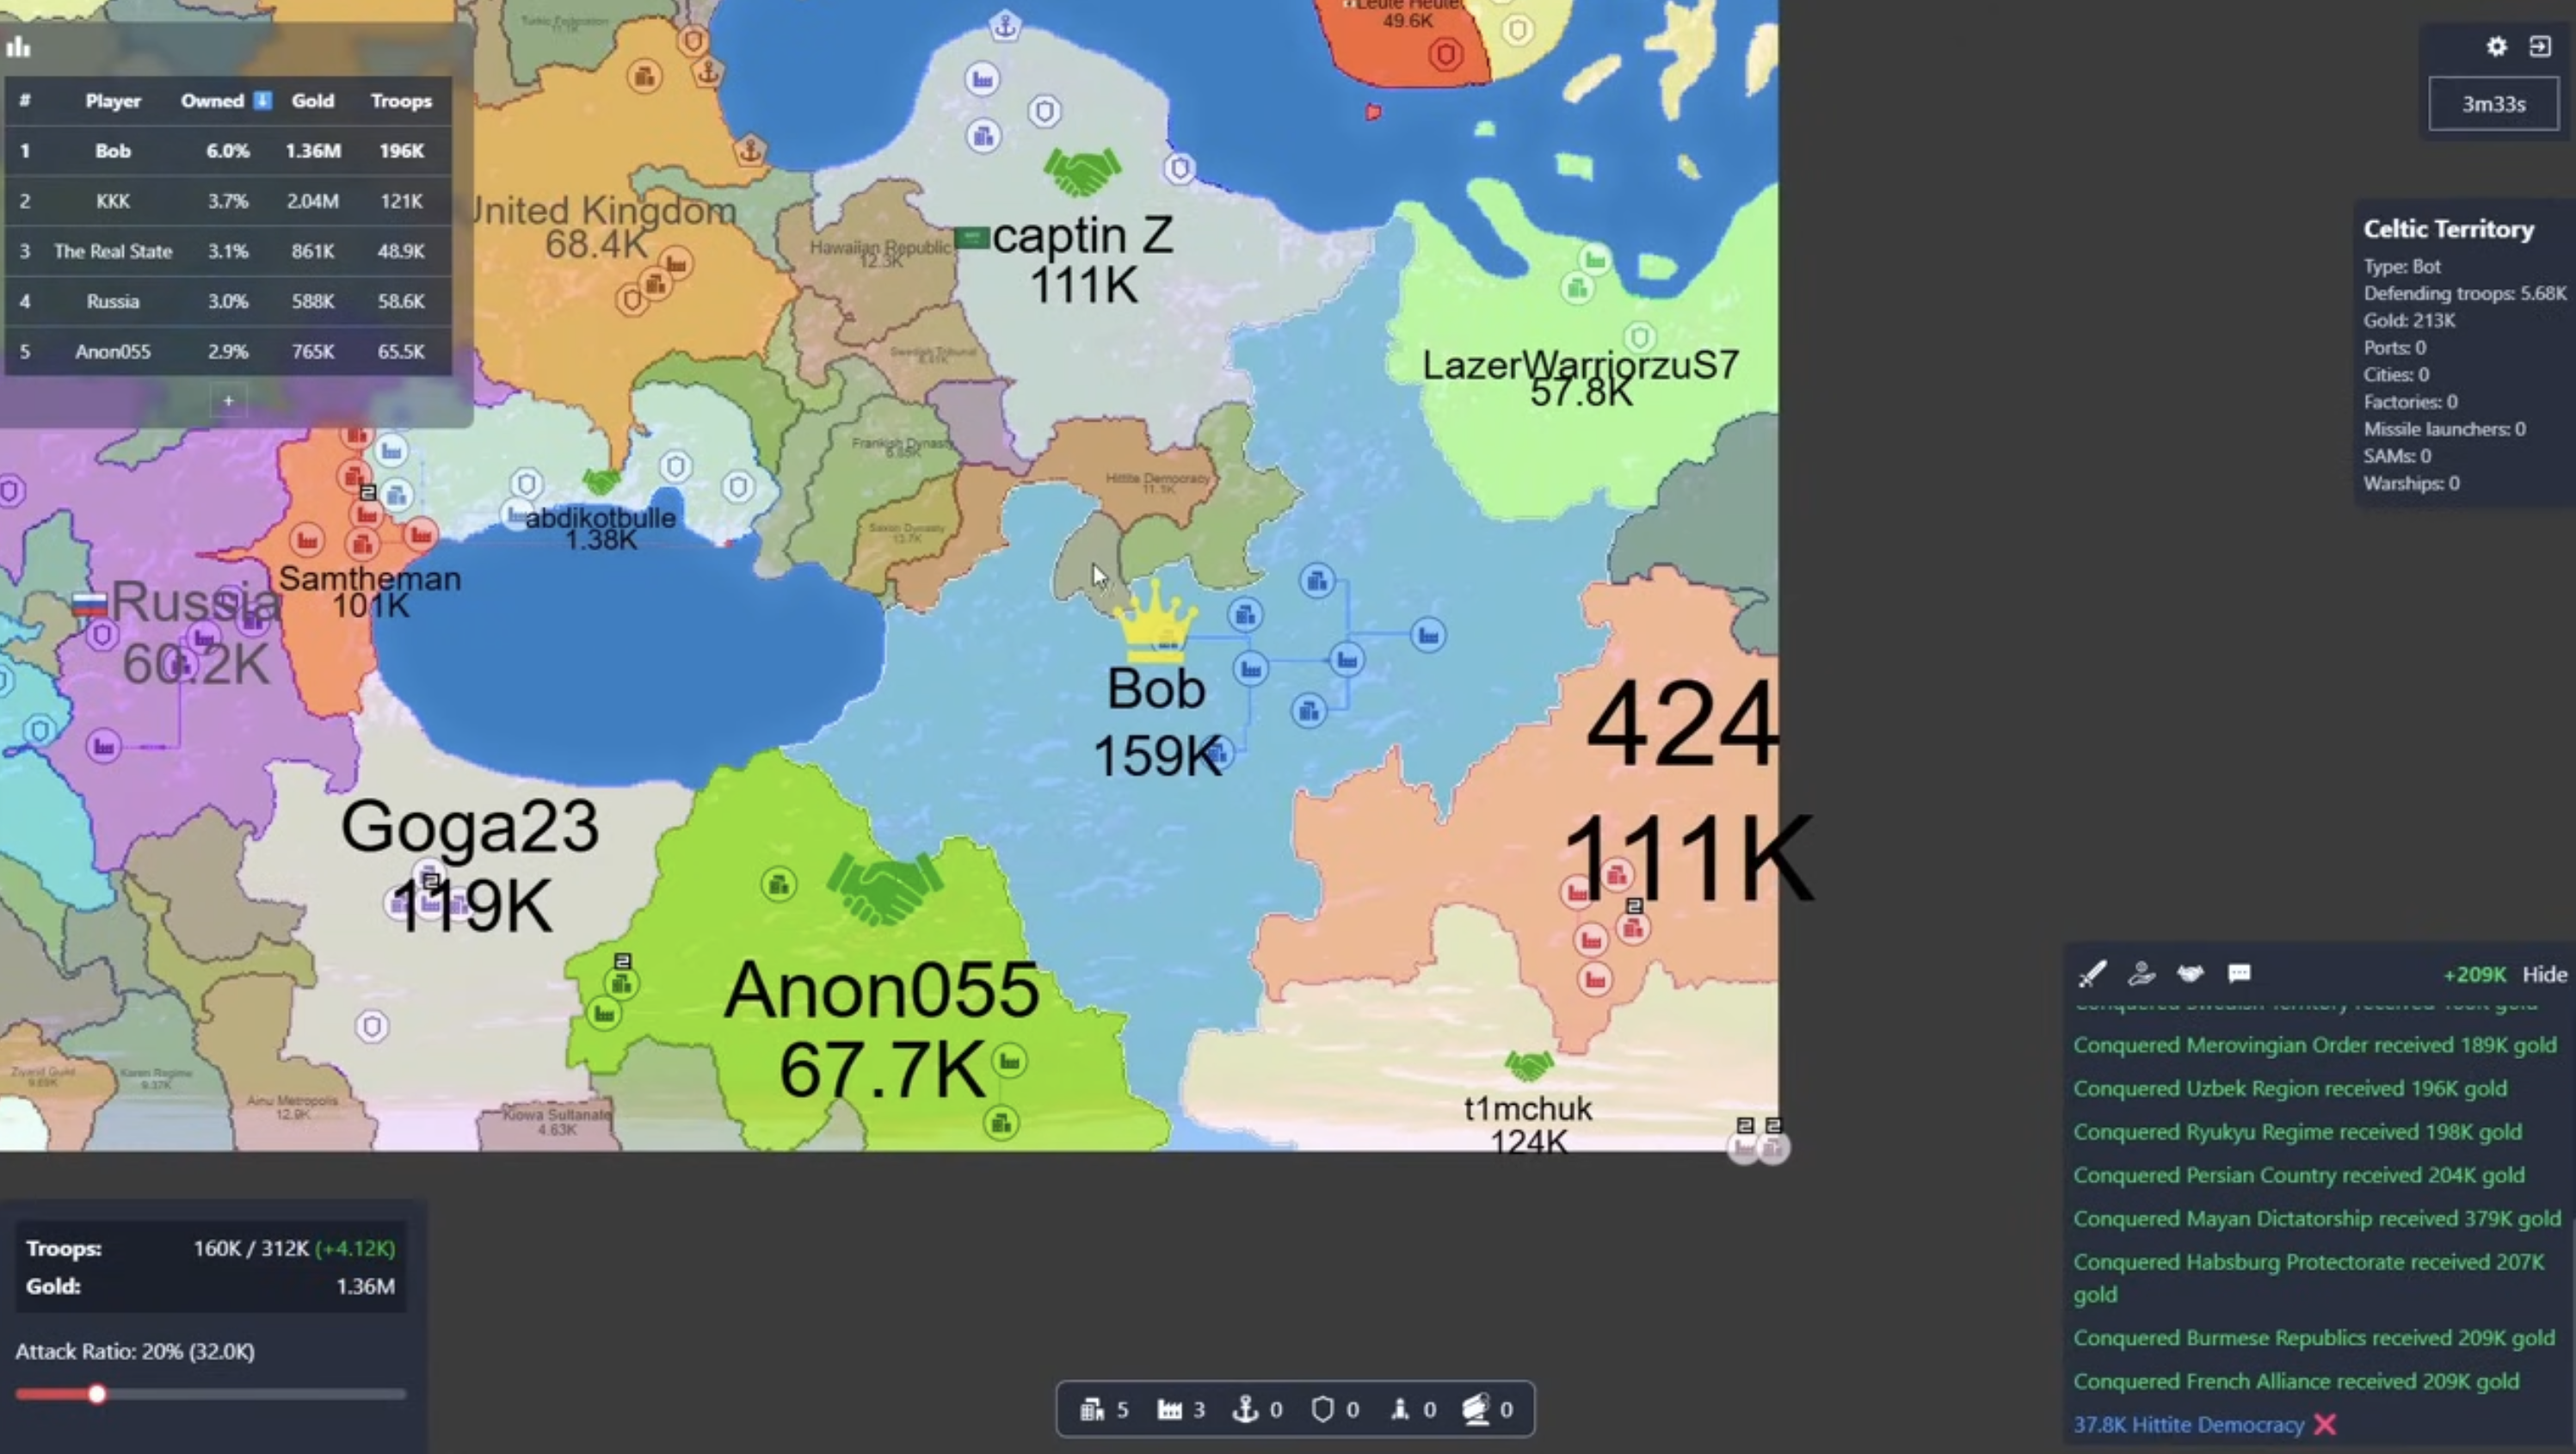Toggle the Owned column sort arrow
2576x1454 pixels.
[263, 100]
